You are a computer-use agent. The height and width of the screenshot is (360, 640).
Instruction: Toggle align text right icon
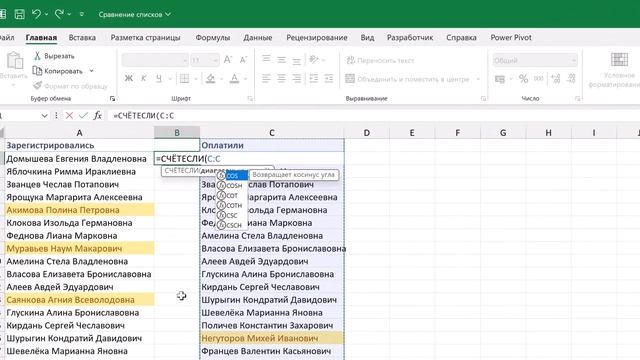[296, 78]
